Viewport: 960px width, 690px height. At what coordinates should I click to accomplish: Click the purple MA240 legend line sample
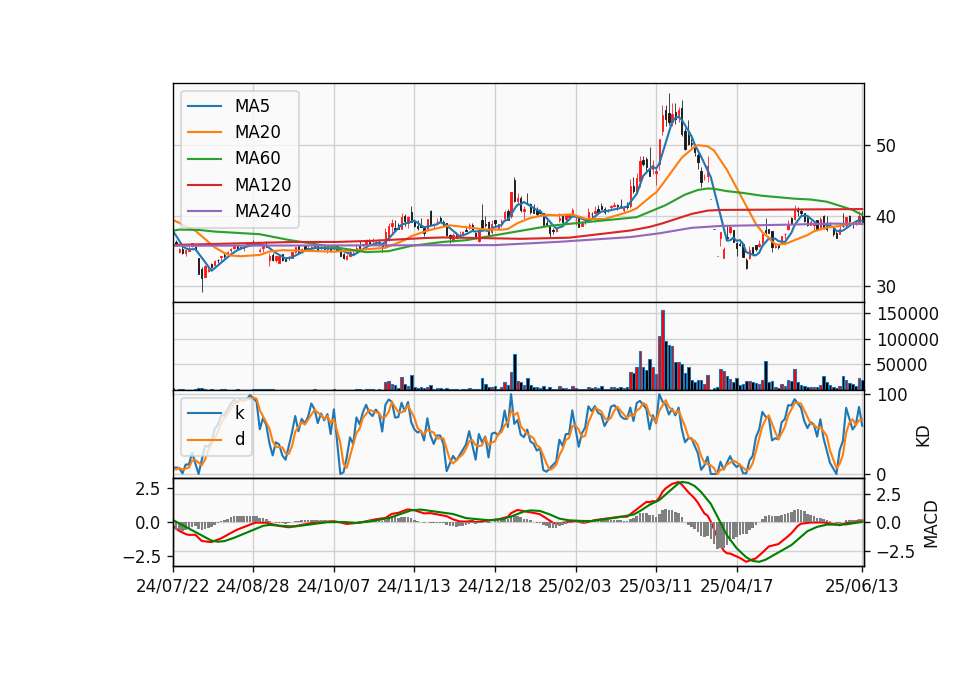(204, 211)
